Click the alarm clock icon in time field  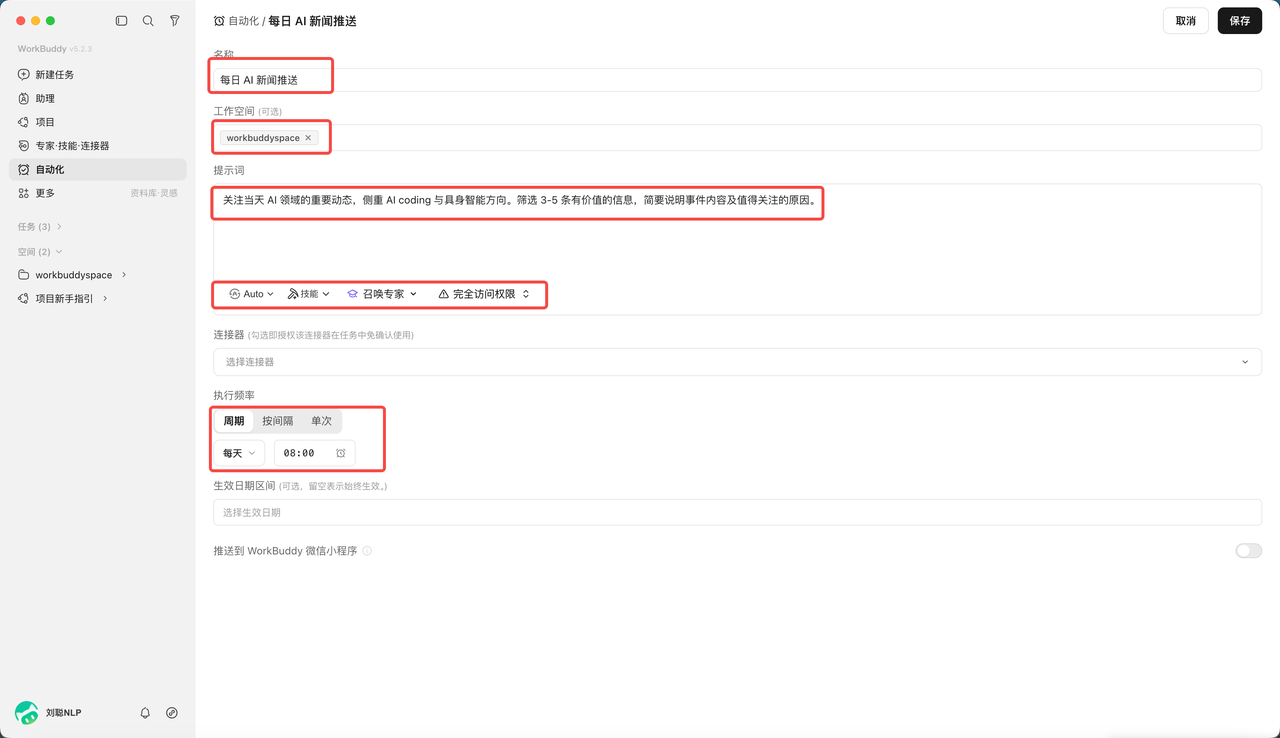click(x=341, y=453)
